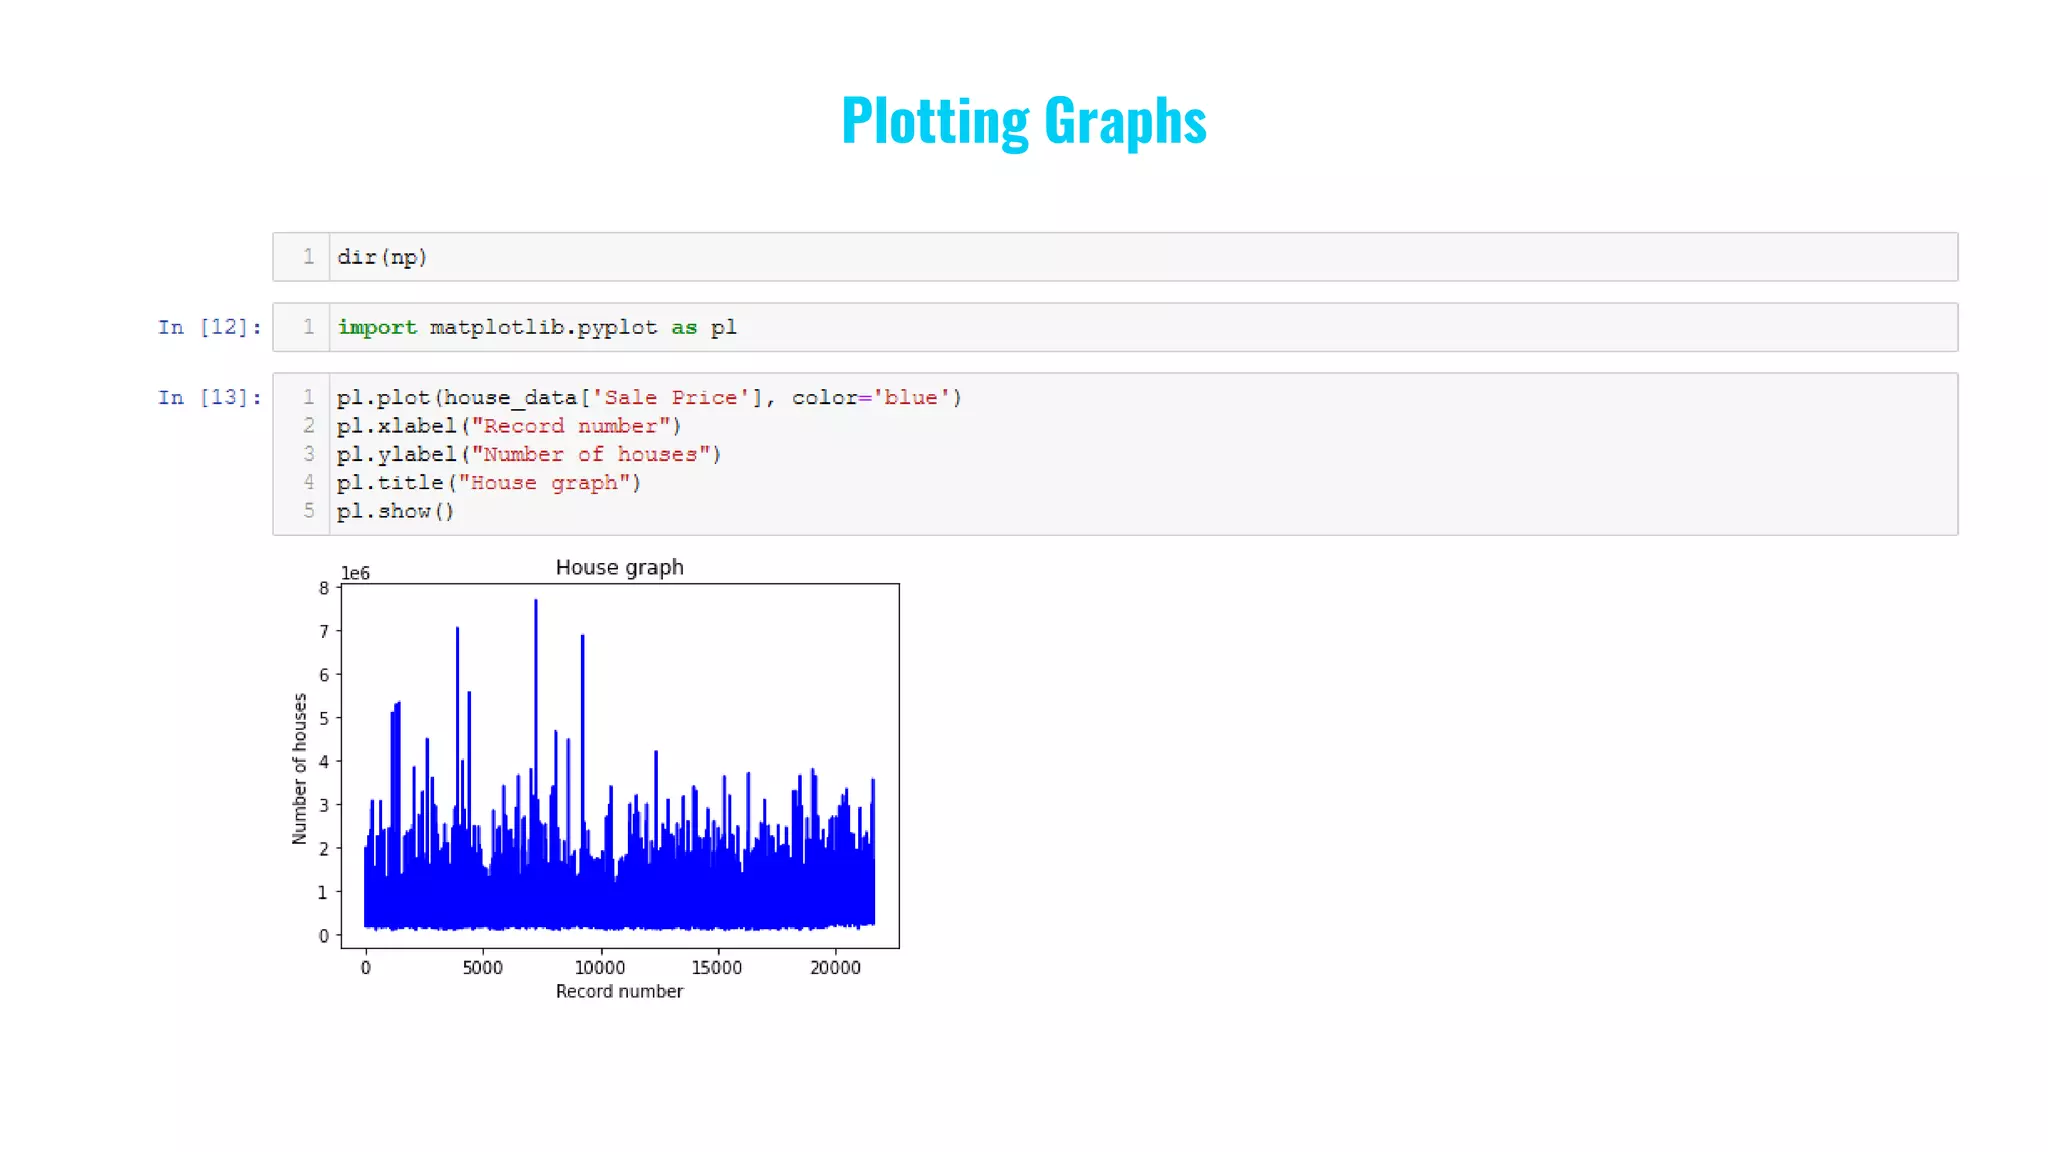This screenshot has width=2048, height=1152.
Task: Click the In [13] prompt label
Action: tap(209, 397)
